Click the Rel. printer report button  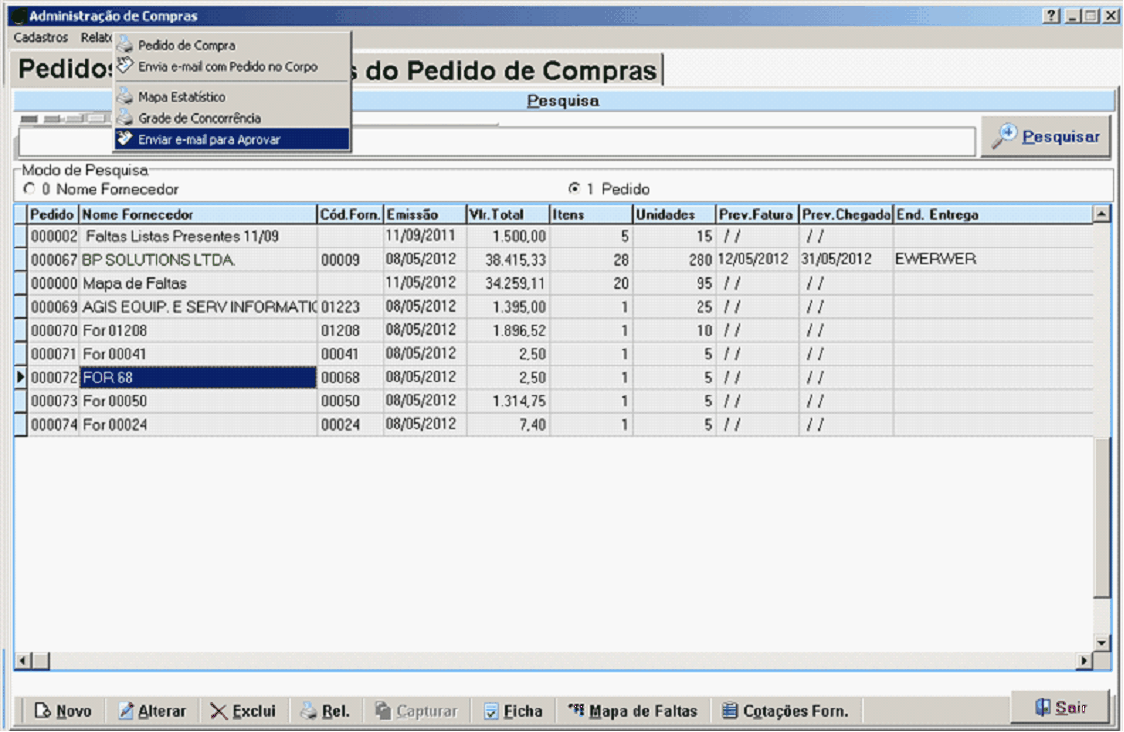[325, 711]
